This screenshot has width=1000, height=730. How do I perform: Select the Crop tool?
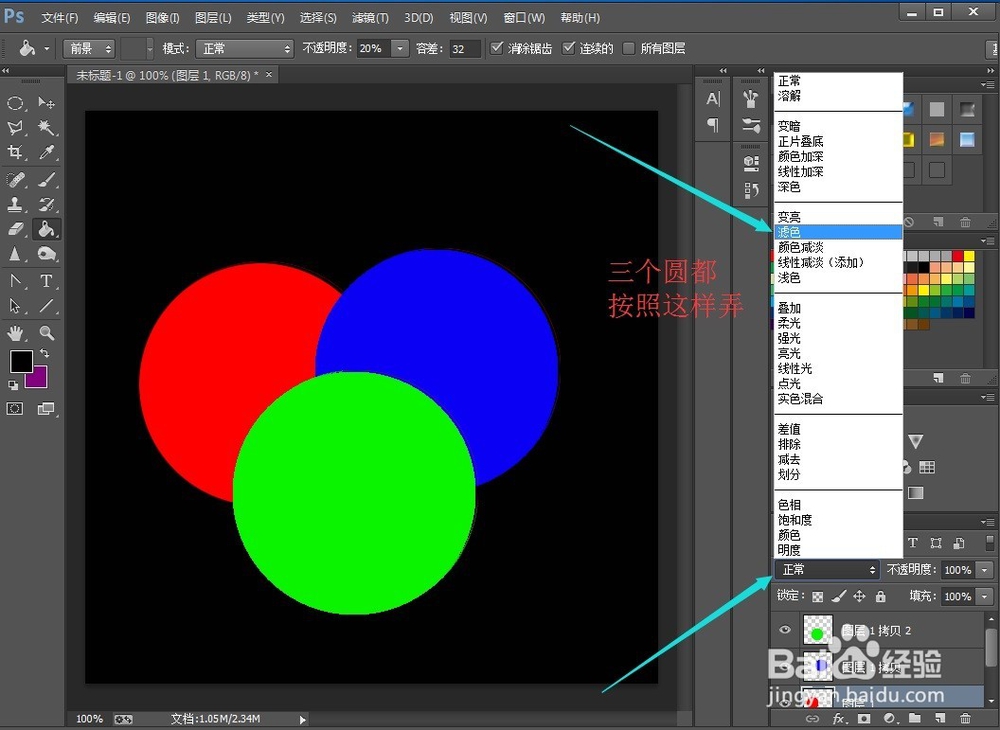tap(15, 152)
